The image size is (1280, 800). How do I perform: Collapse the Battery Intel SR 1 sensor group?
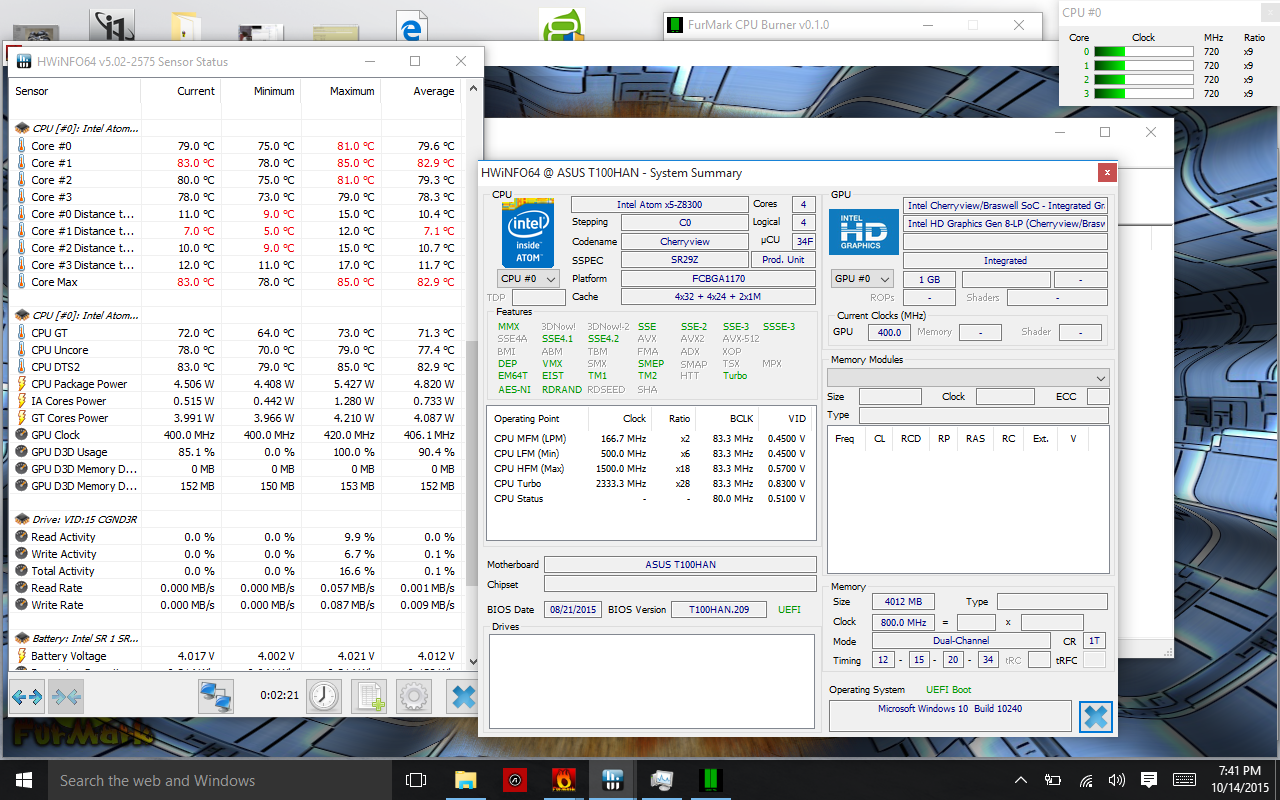point(22,638)
